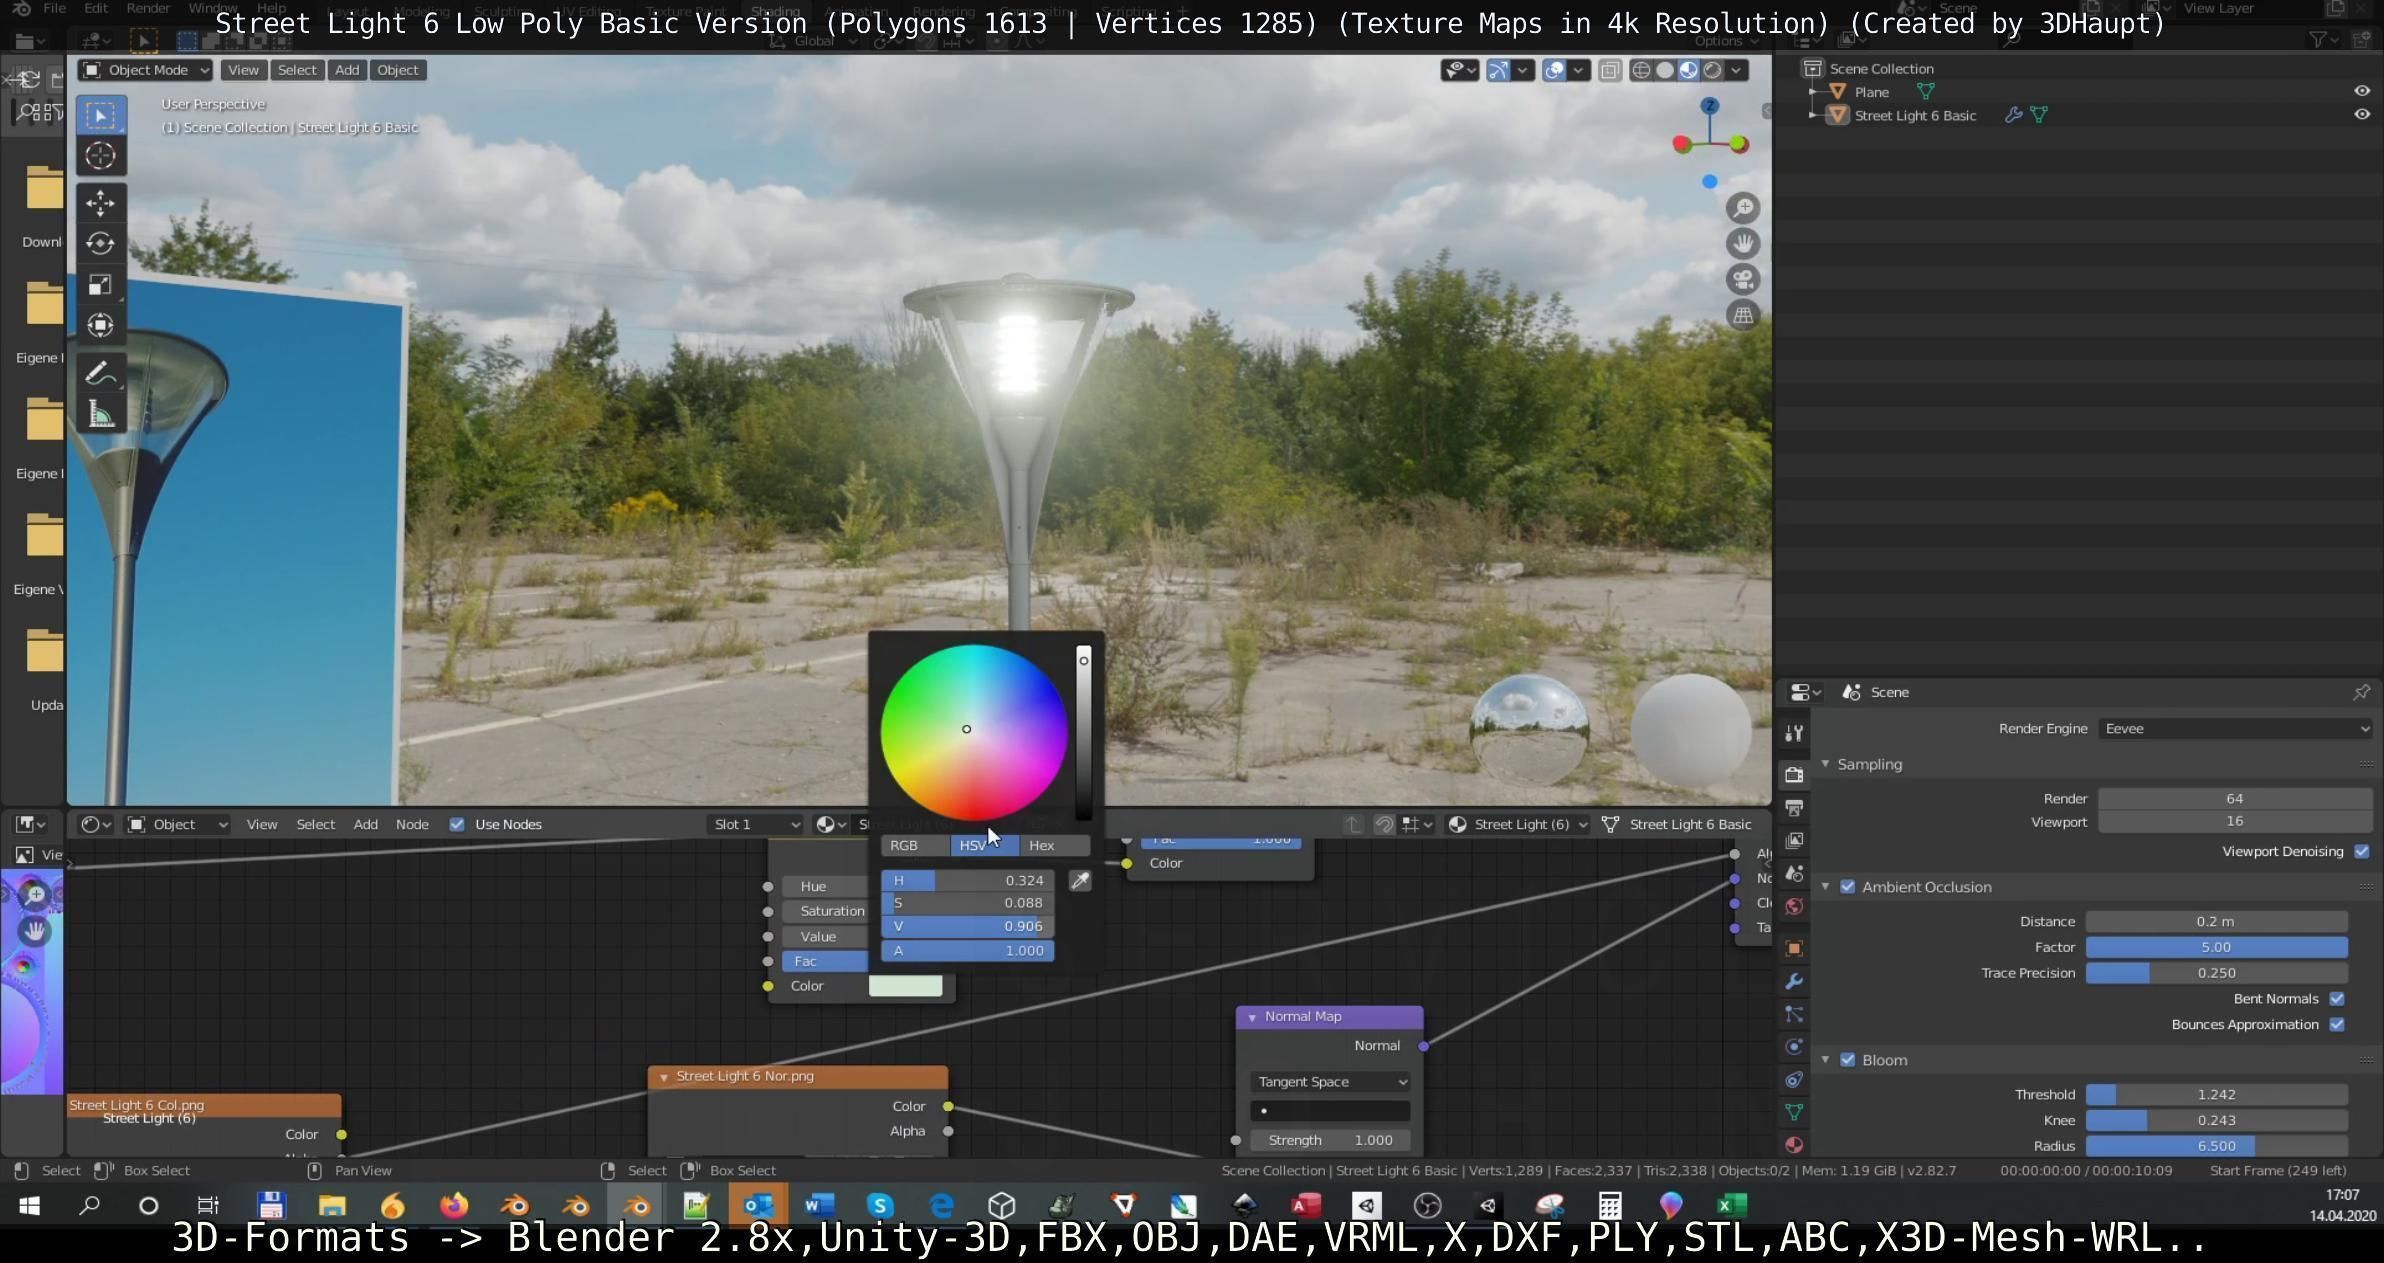2384x1263 pixels.
Task: Click the camera view icon in viewport
Action: click(x=1743, y=280)
